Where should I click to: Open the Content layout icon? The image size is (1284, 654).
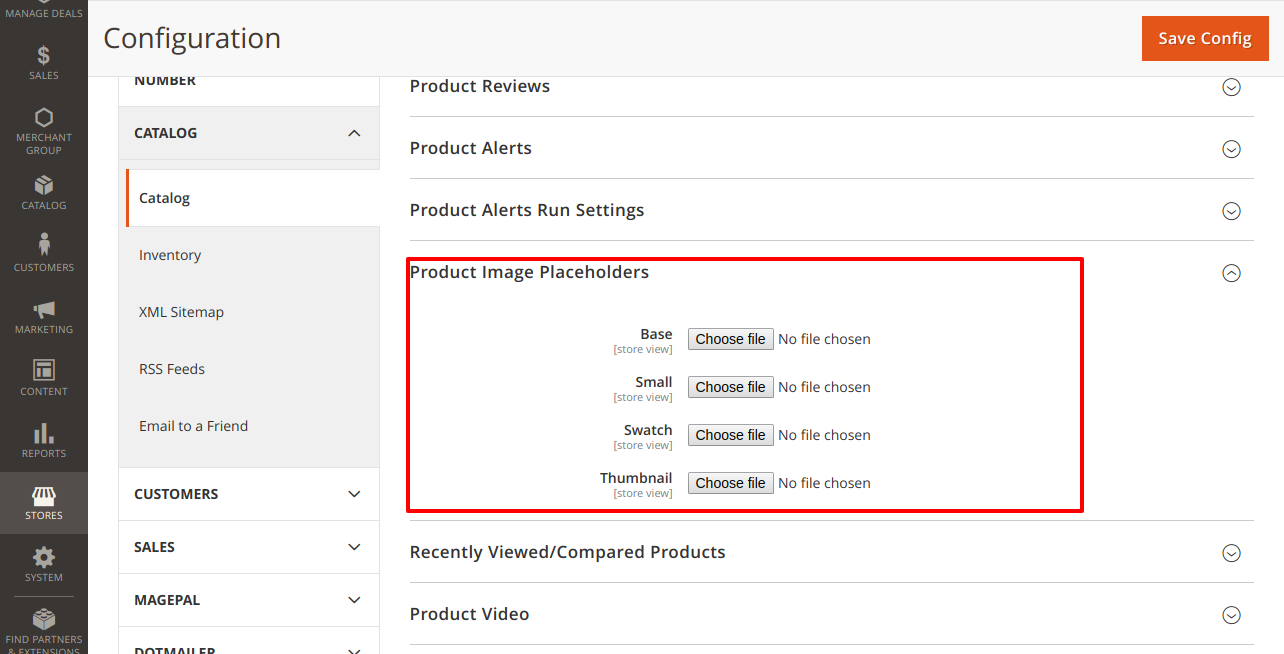(x=44, y=371)
